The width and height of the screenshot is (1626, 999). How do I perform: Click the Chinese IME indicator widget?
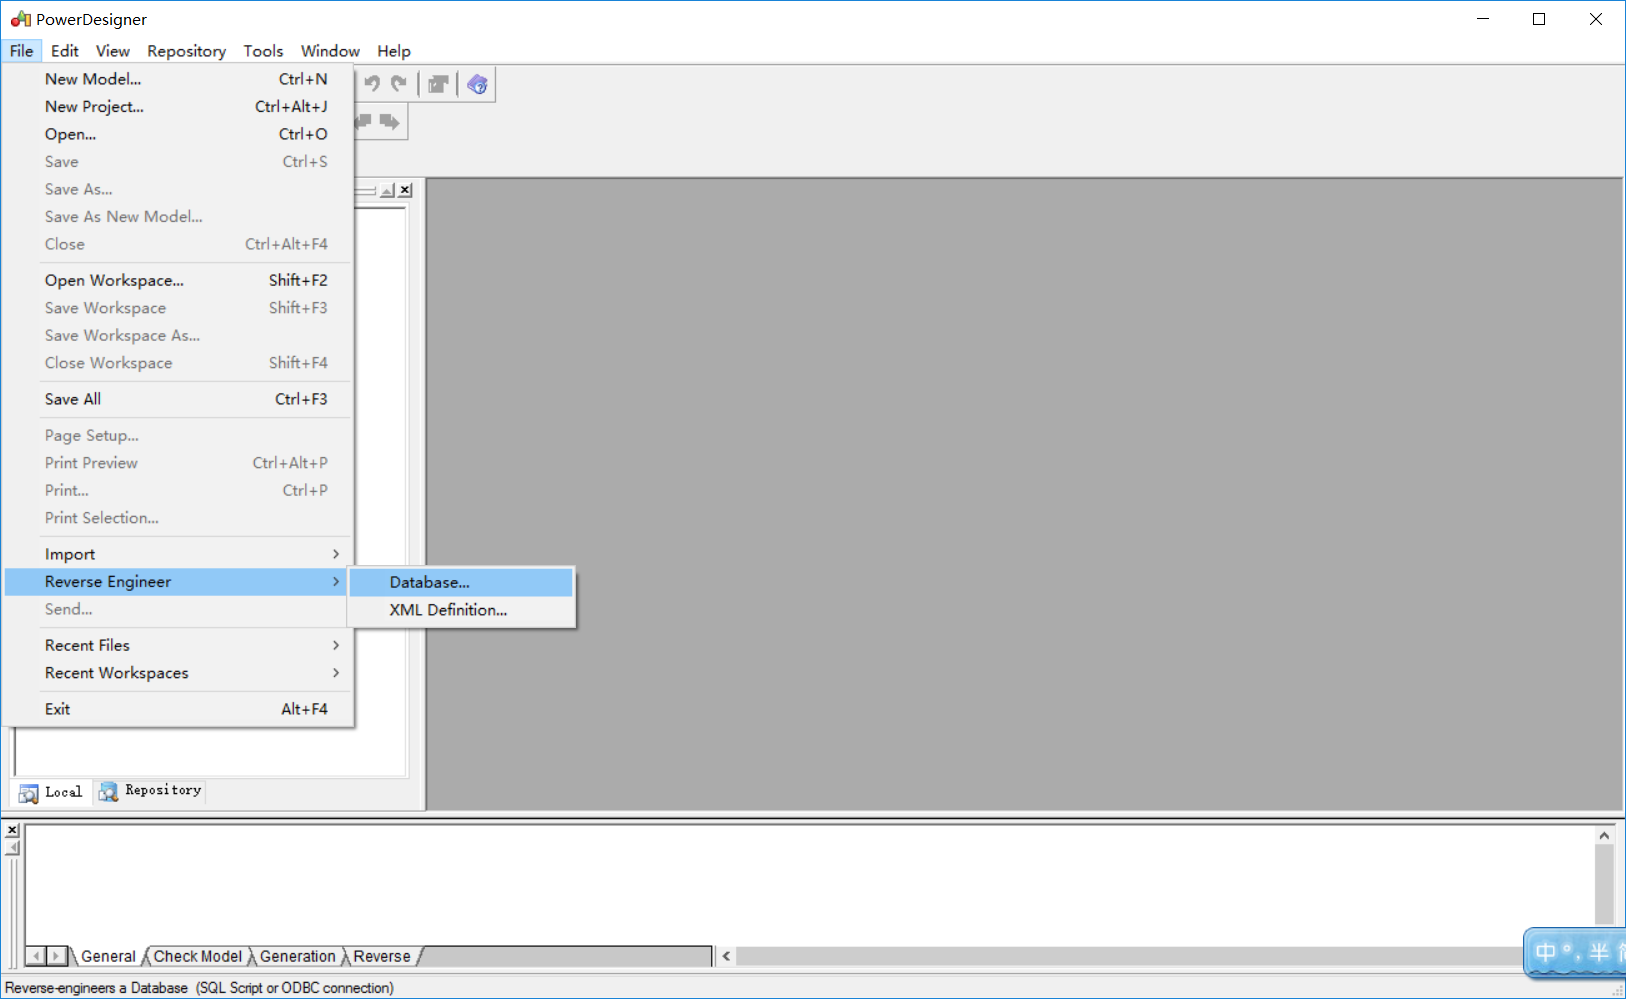click(x=1573, y=952)
